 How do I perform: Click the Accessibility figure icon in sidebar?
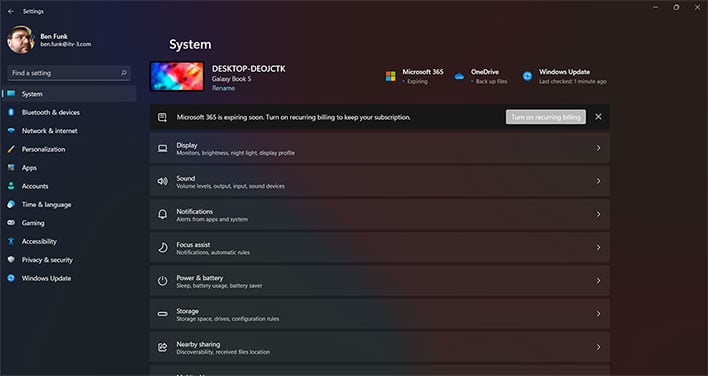coord(11,241)
